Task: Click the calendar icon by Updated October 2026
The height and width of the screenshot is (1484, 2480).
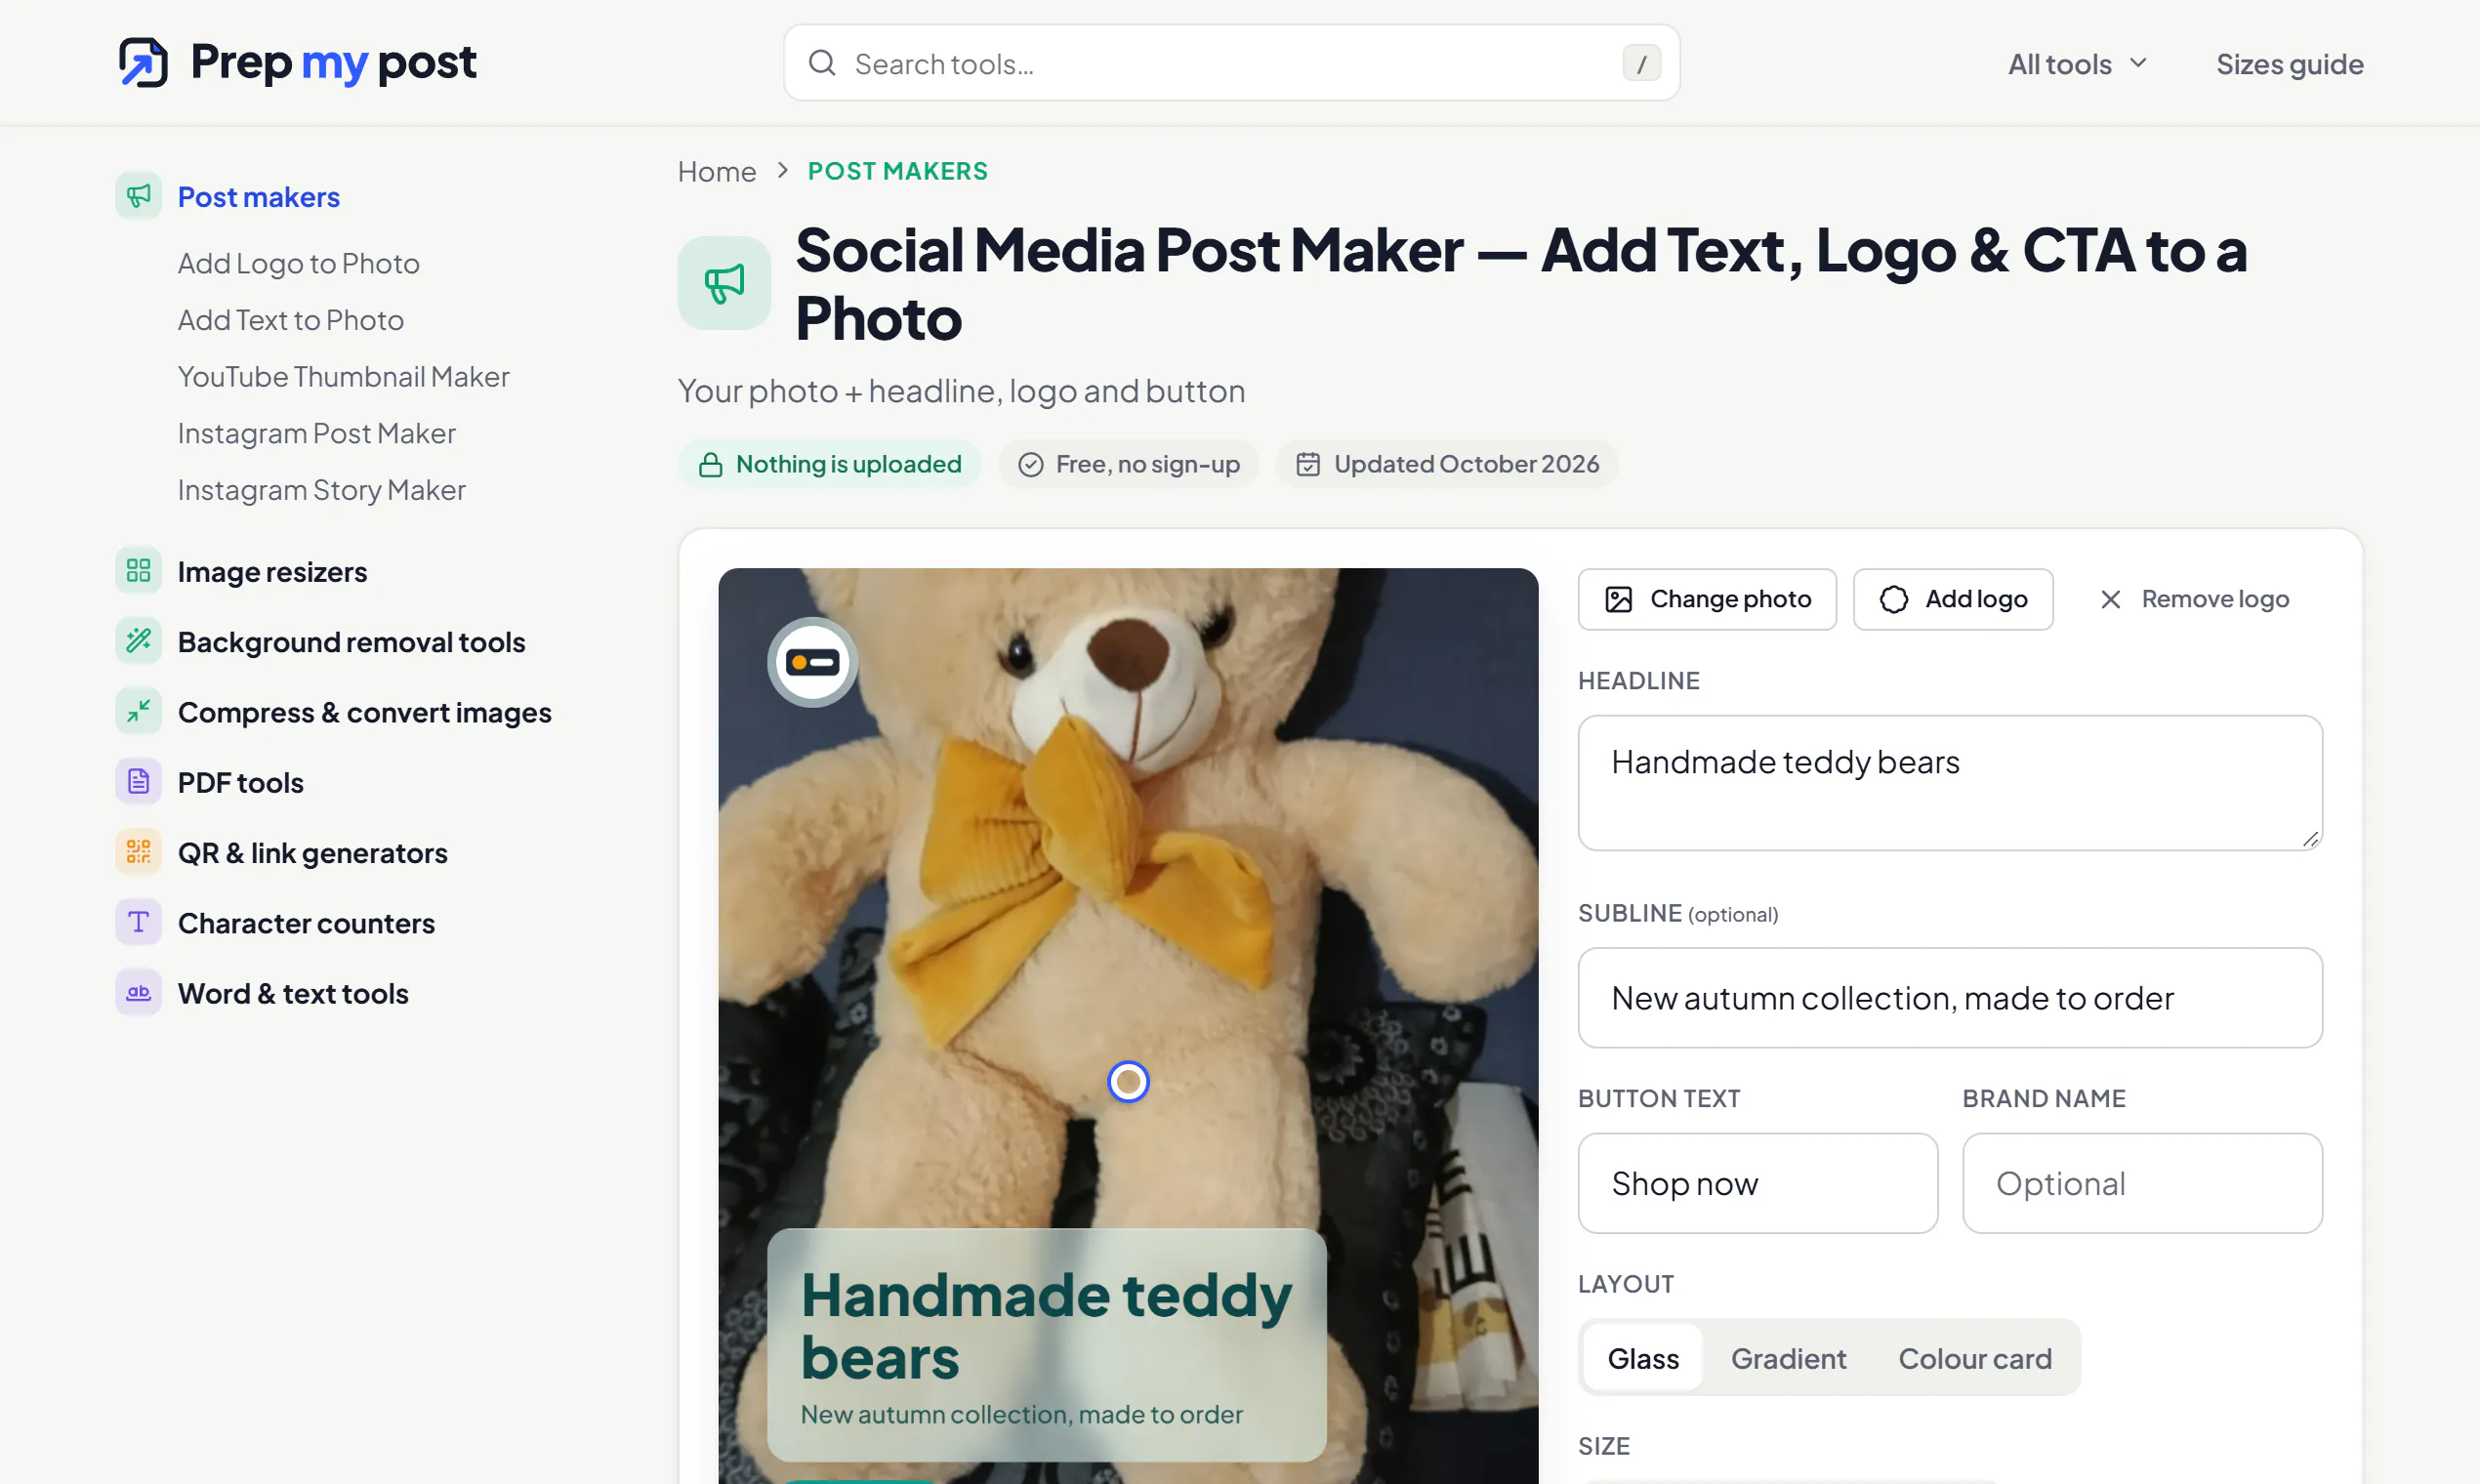Action: coord(1307,464)
